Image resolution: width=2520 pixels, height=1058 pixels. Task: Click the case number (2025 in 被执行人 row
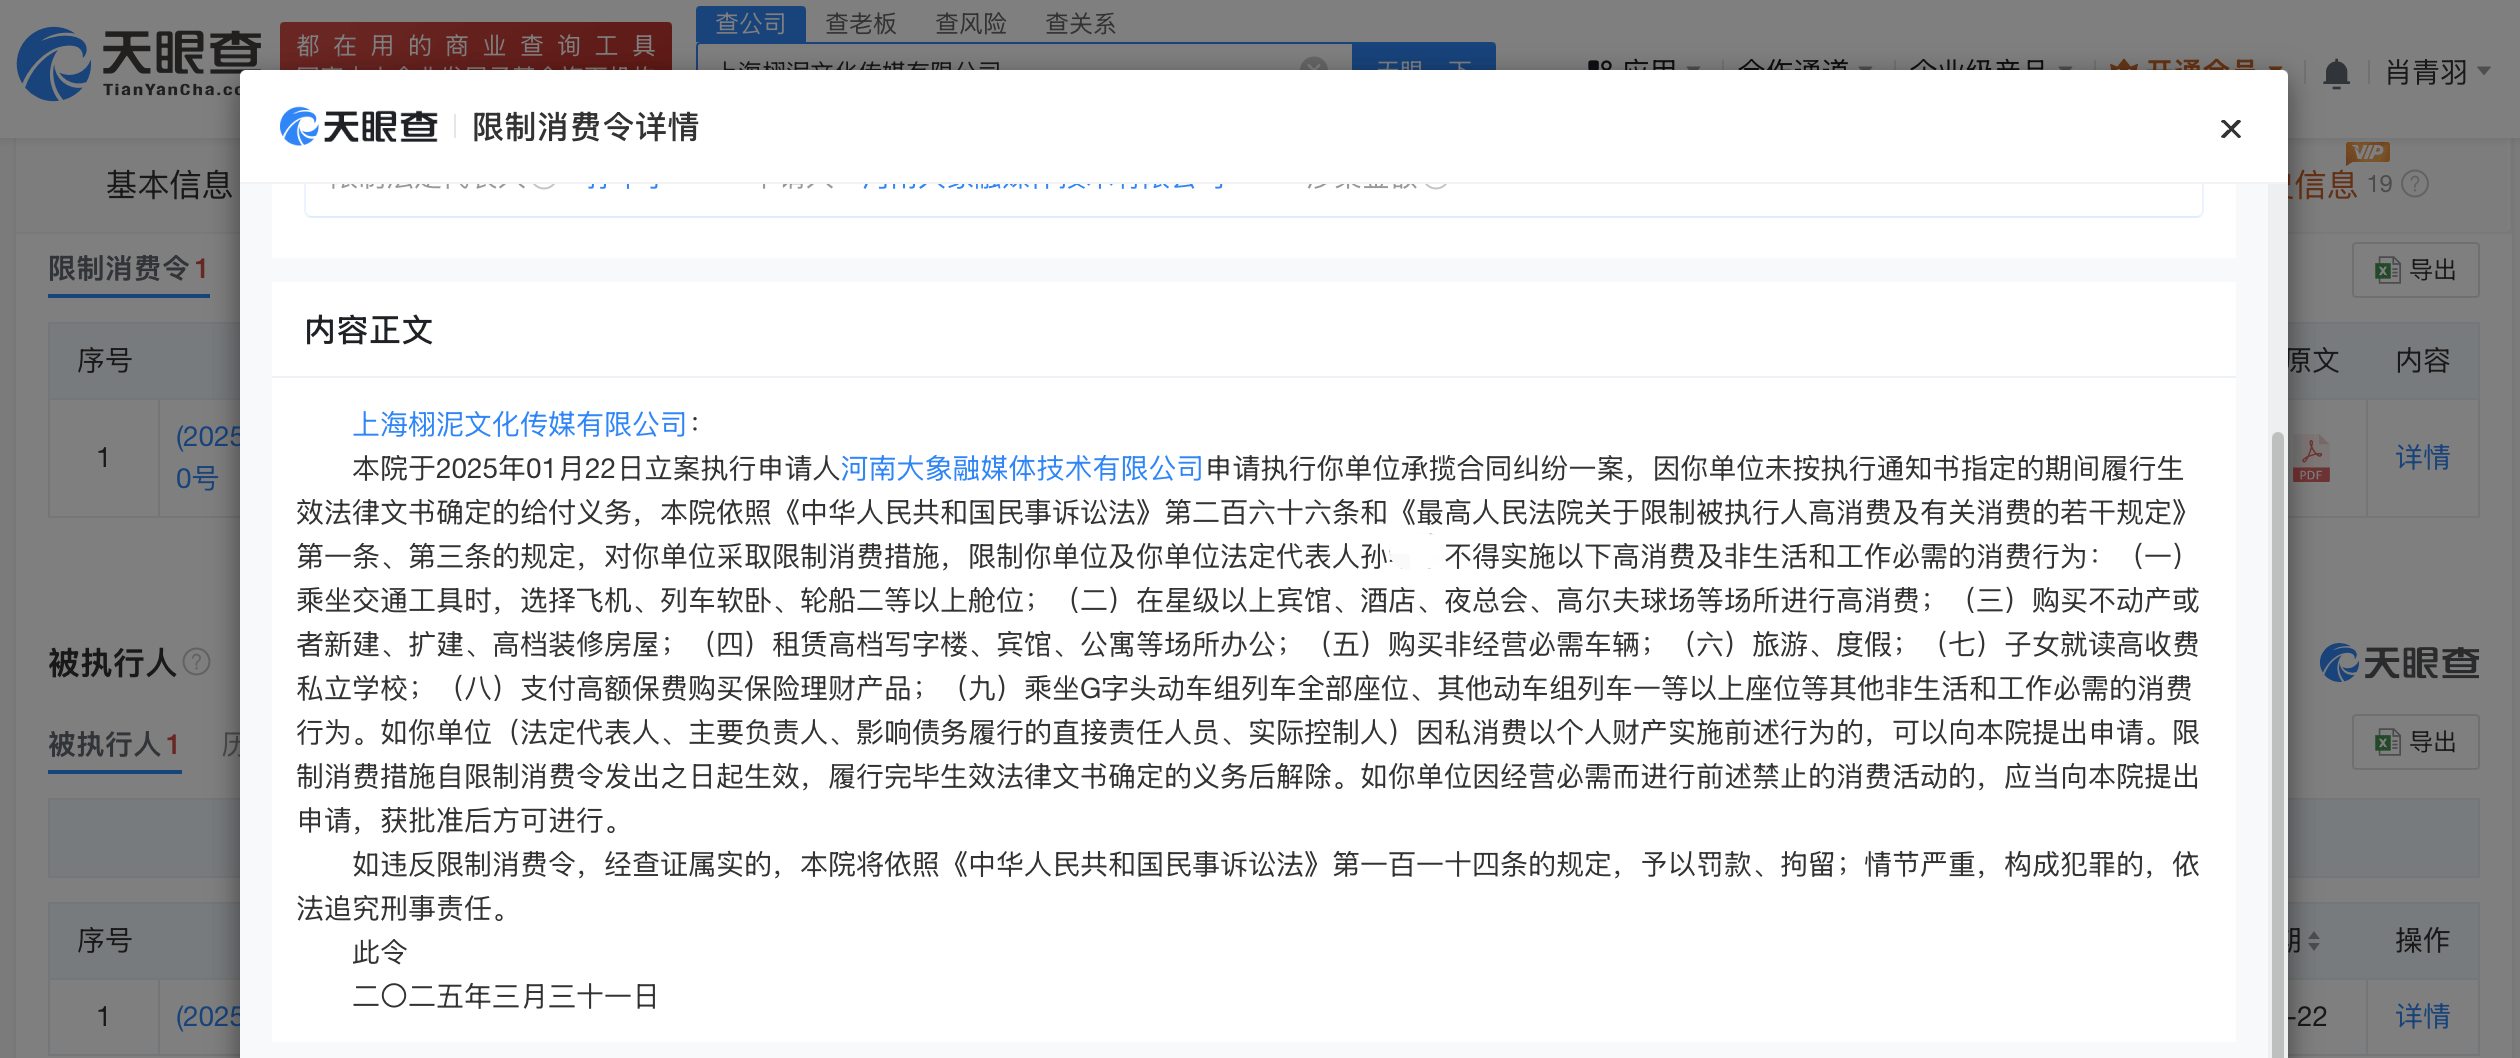pyautogui.click(x=208, y=1016)
